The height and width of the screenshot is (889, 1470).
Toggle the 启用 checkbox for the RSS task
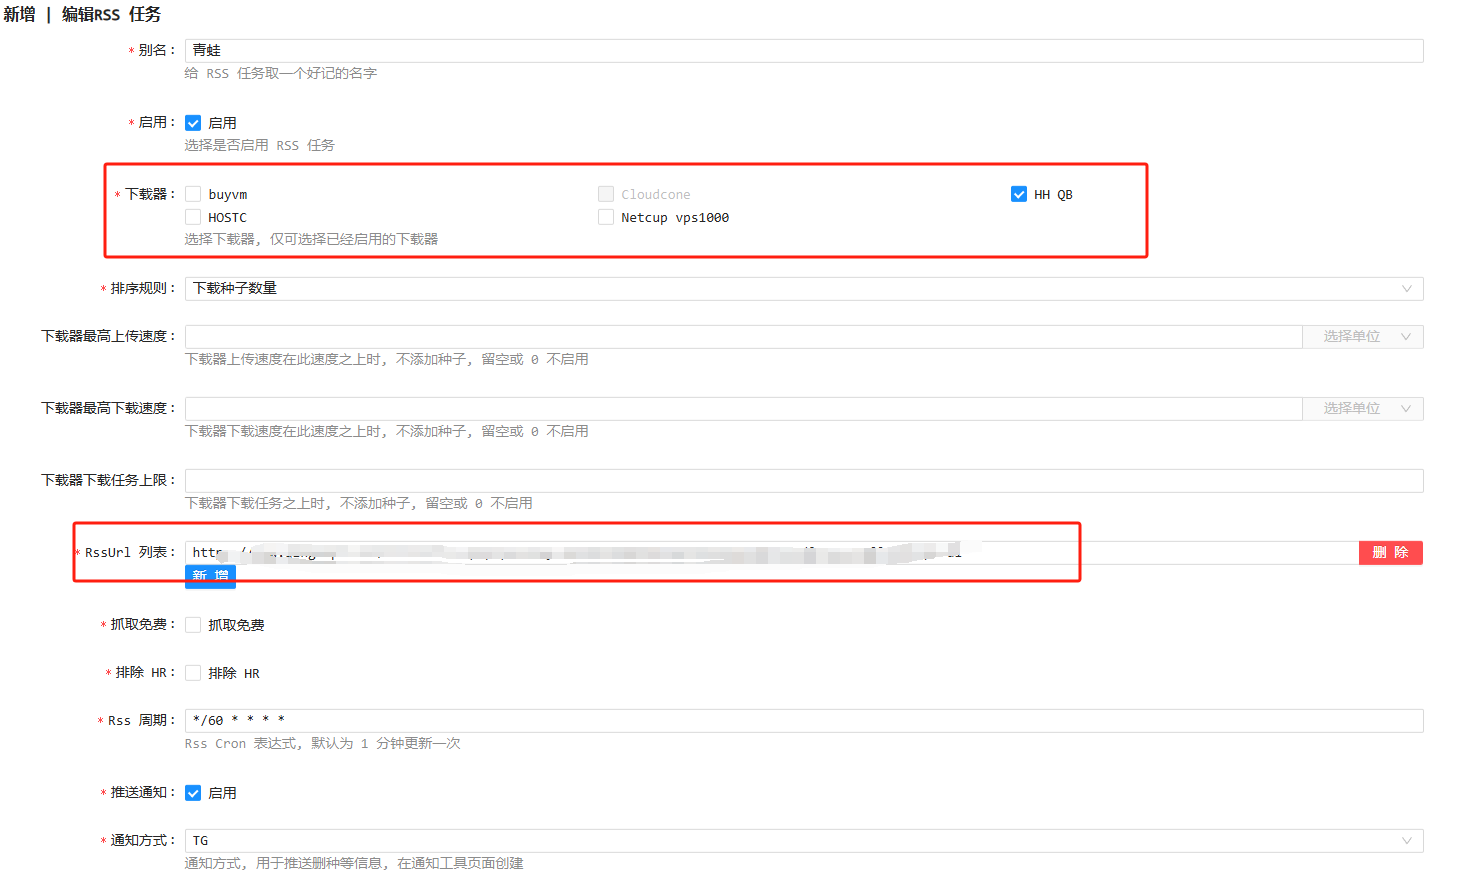[193, 123]
